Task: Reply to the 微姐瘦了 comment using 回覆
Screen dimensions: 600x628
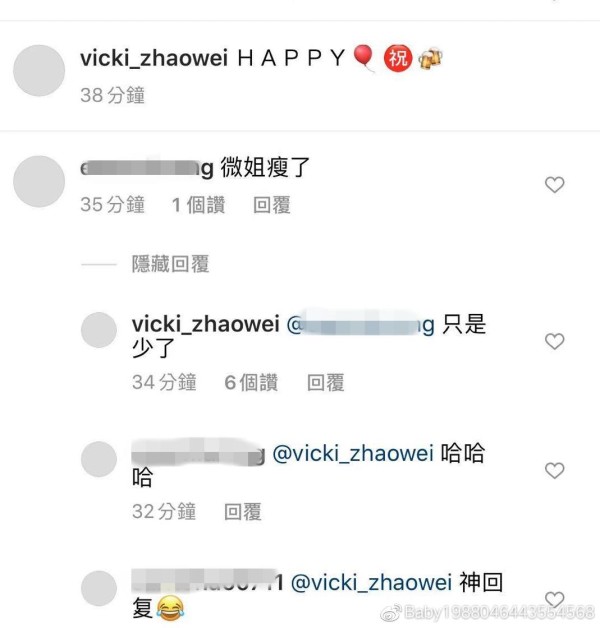Action: tap(272, 205)
